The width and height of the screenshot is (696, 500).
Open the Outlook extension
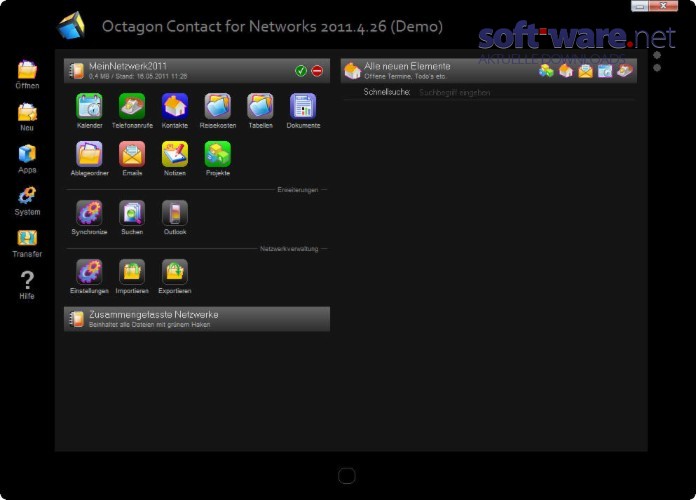[x=175, y=213]
